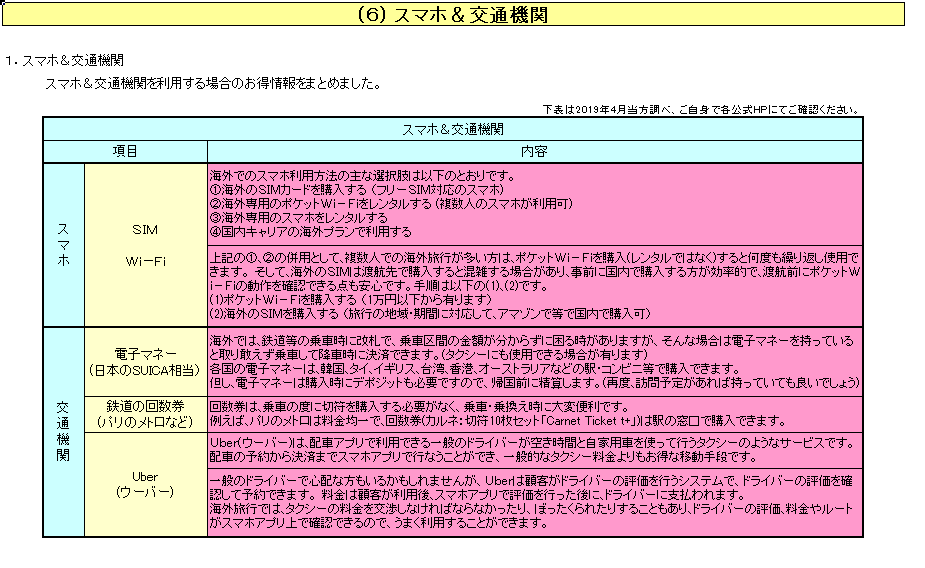
Task: Click line 各国の電子マネーは、韓国、タイ、イギリス
Action: (x=474, y=369)
